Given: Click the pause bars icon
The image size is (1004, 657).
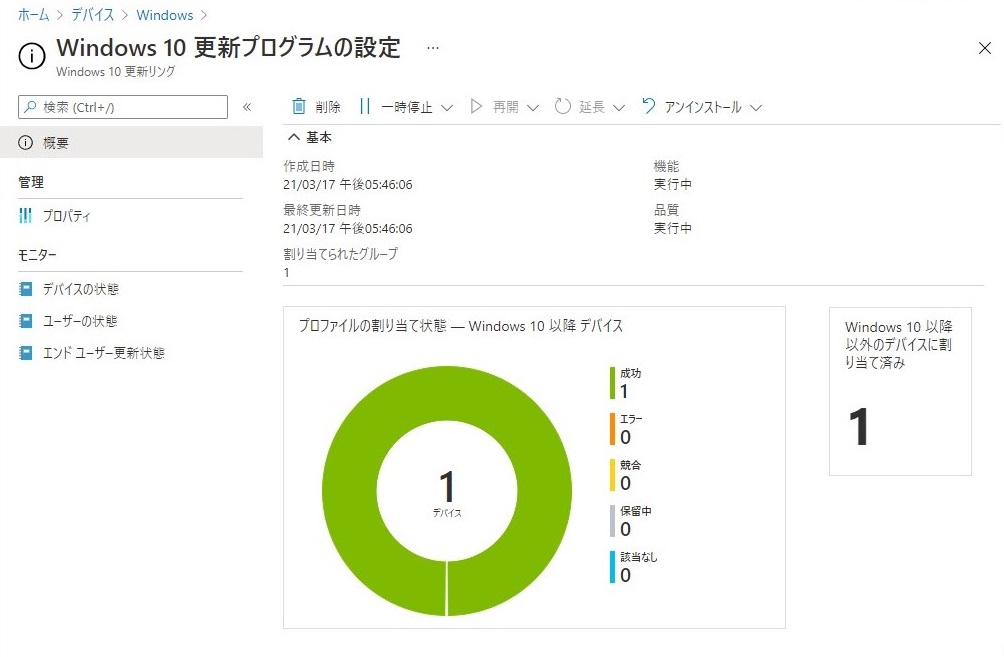Looking at the screenshot, I should pyautogui.click(x=364, y=106).
